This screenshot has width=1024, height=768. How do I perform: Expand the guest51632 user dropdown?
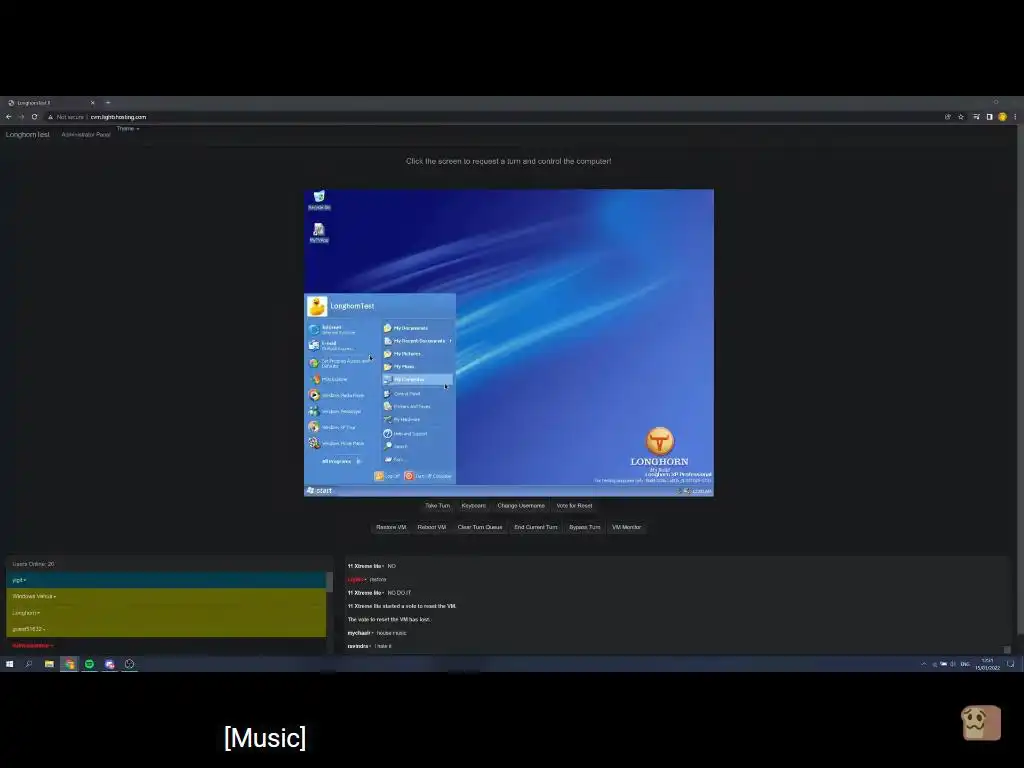pyautogui.click(x=29, y=629)
